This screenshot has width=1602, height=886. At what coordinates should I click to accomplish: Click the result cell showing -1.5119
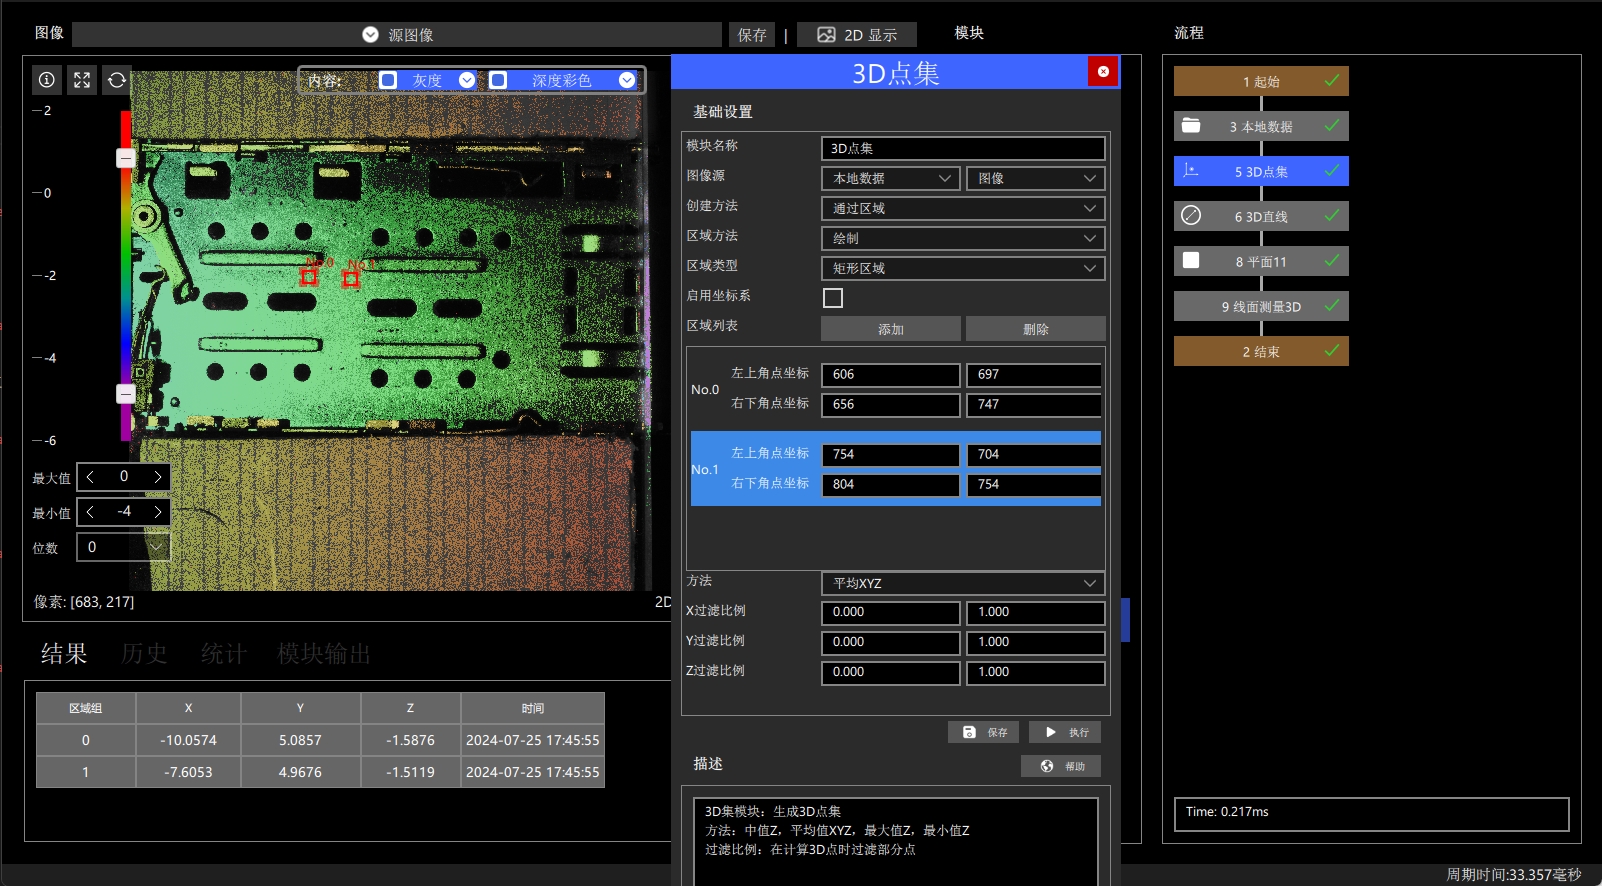click(x=410, y=772)
